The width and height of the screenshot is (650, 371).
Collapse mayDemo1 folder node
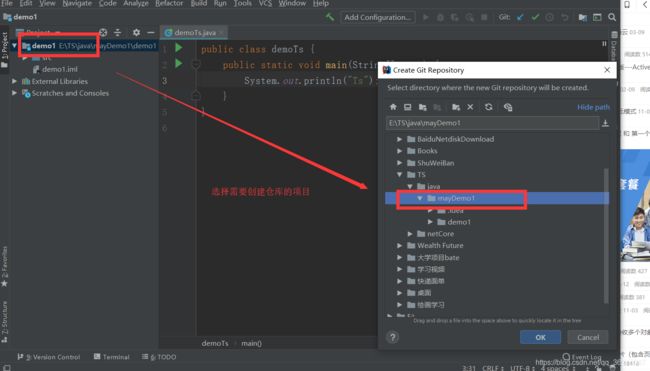[420, 198]
